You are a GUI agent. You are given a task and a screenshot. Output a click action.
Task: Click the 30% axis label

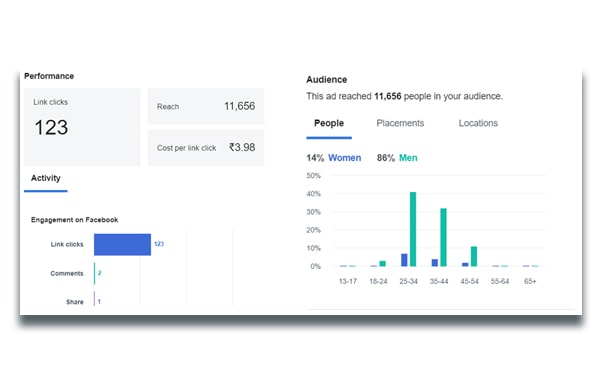click(313, 212)
